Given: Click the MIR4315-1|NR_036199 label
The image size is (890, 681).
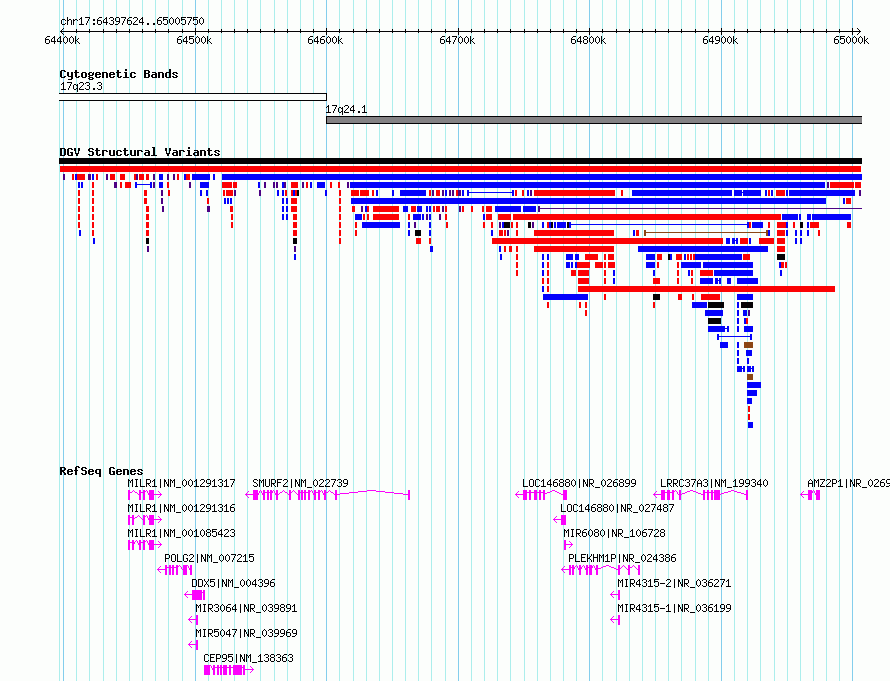Looking at the screenshot, I should (674, 608).
